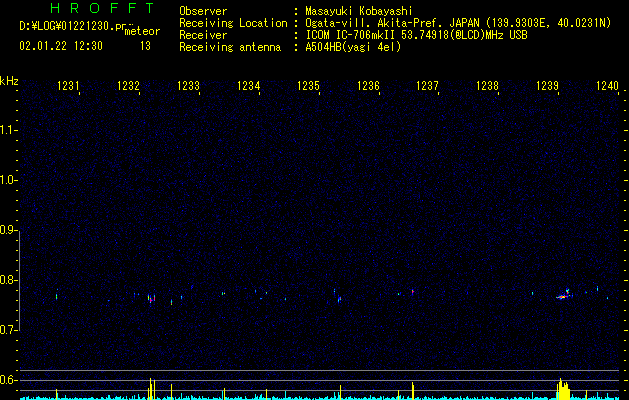The width and height of the screenshot is (629, 400).
Task: Click the 1240 time marker
Action: [x=607, y=85]
